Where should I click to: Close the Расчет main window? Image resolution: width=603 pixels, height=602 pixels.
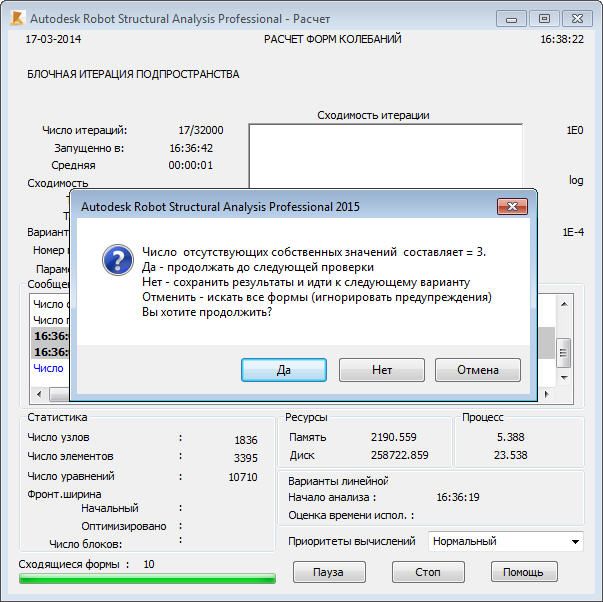[577, 19]
